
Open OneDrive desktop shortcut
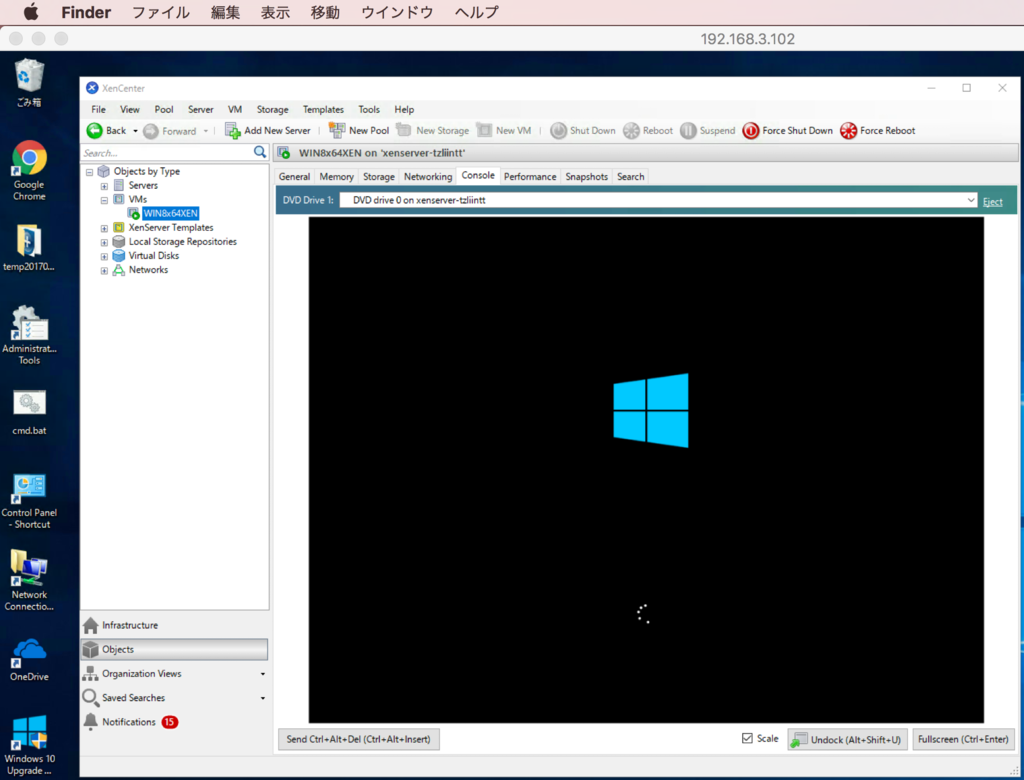click(x=29, y=660)
